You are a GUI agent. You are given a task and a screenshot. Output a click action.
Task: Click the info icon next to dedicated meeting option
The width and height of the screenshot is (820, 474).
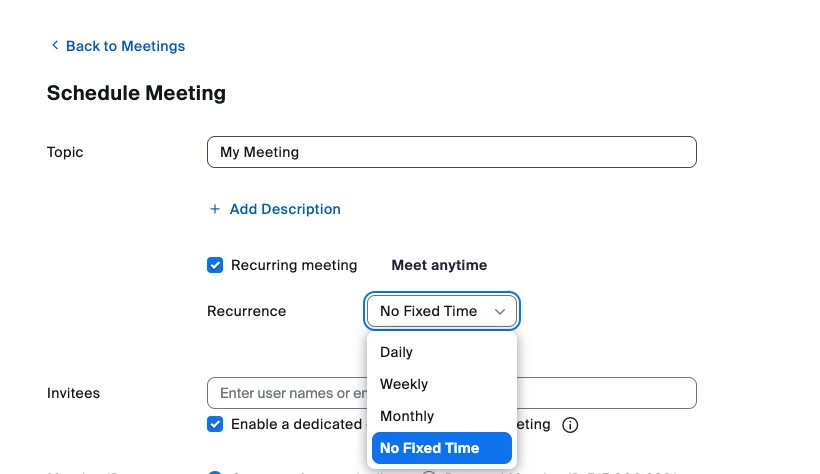[570, 425]
